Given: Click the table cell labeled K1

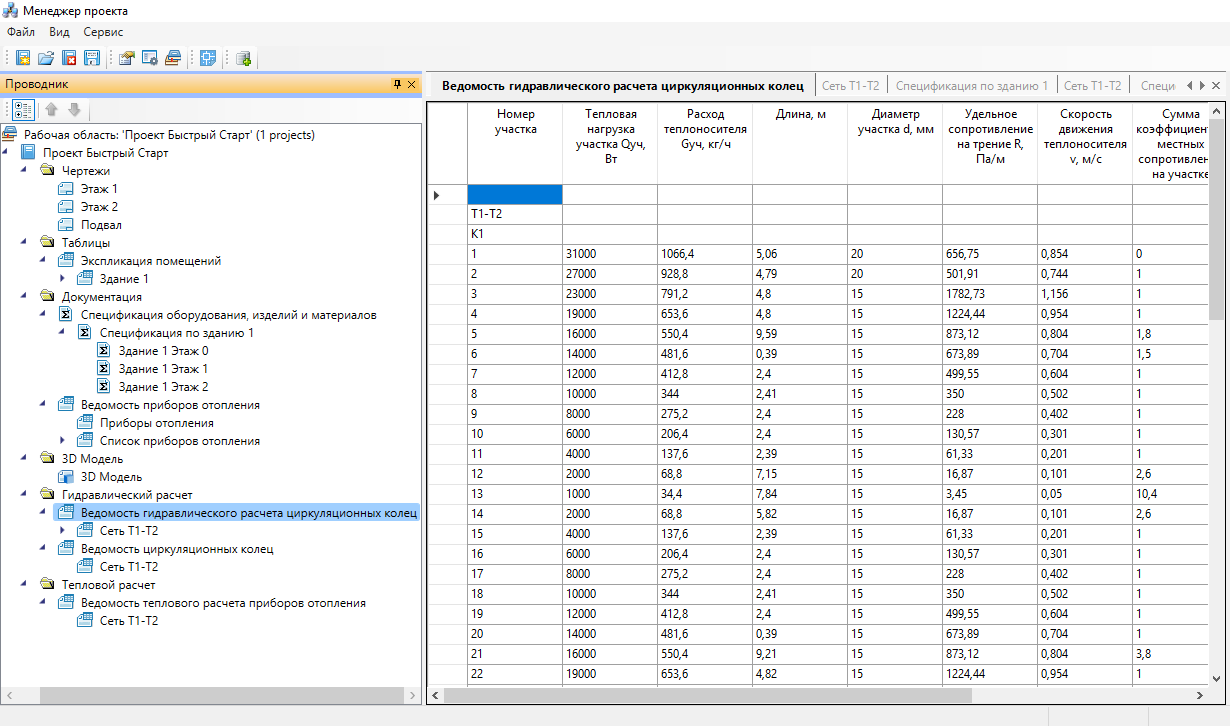Looking at the screenshot, I should coord(515,234).
